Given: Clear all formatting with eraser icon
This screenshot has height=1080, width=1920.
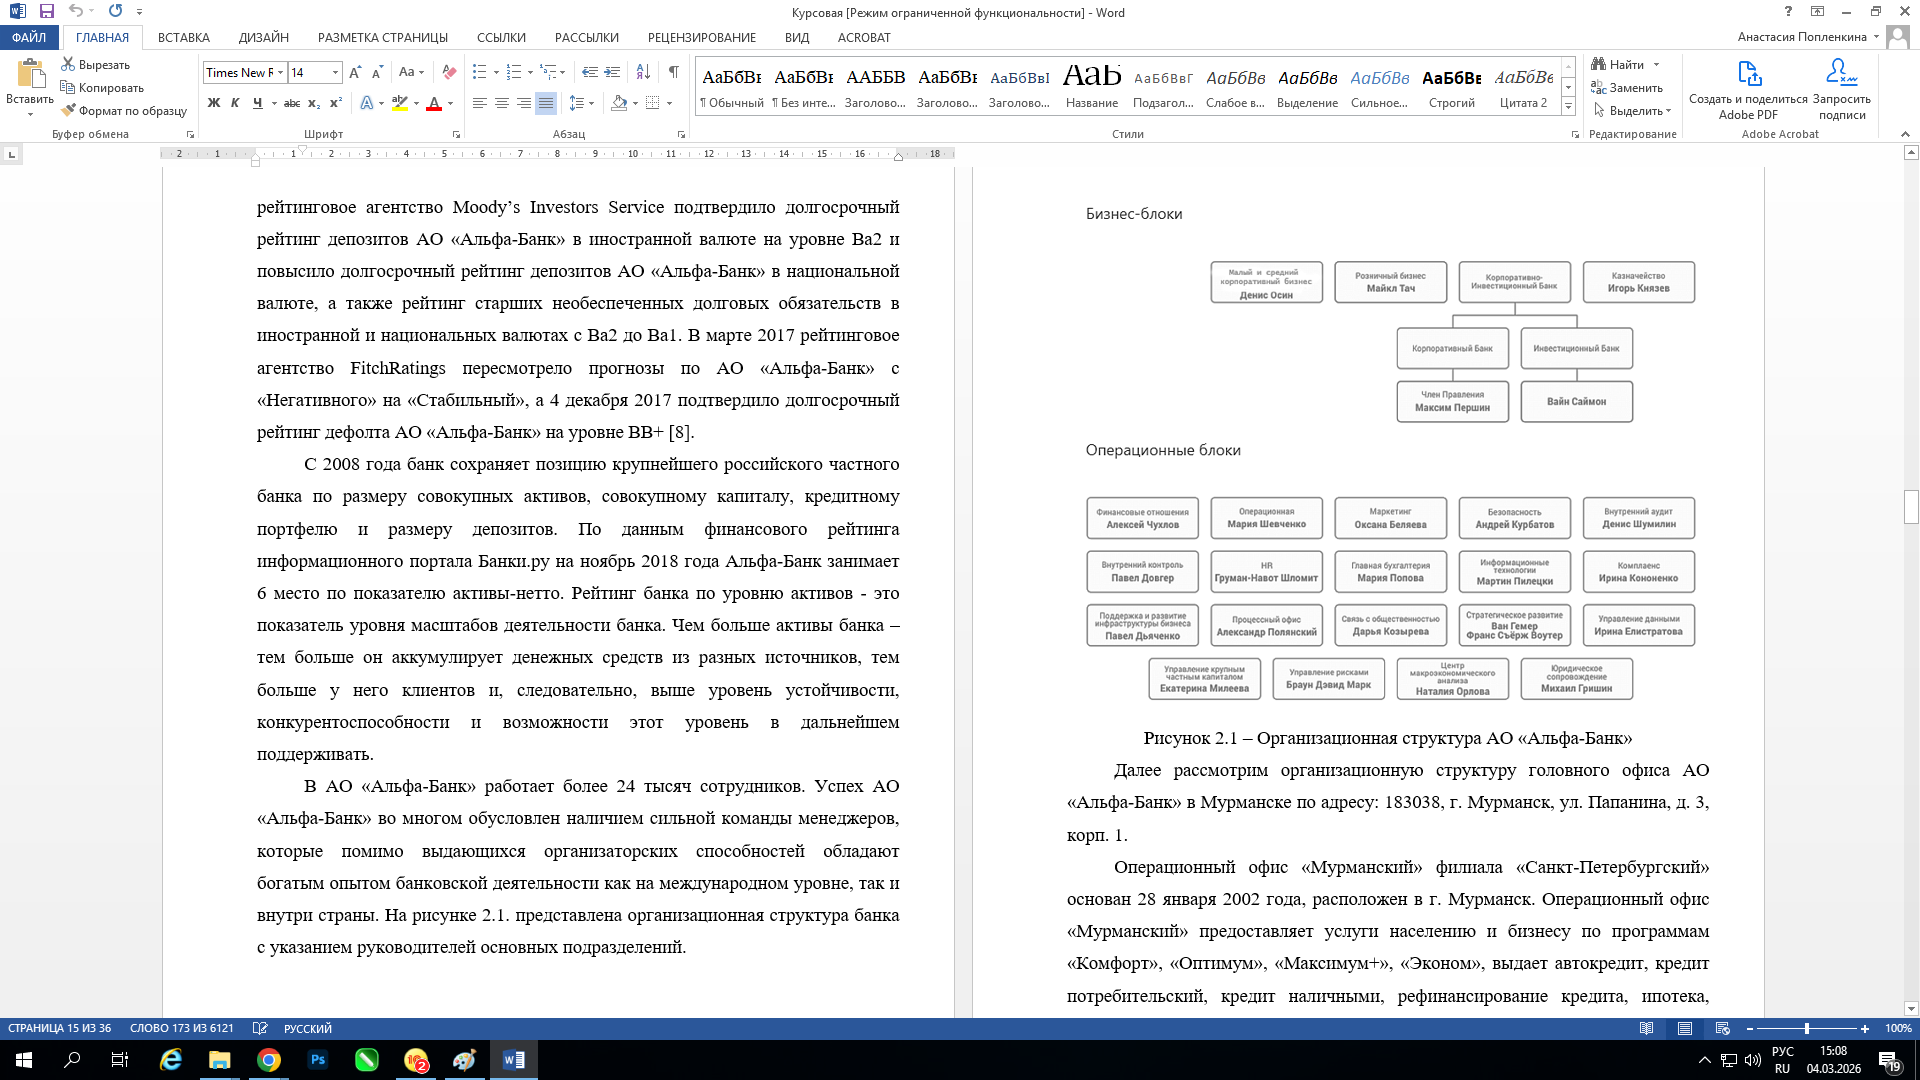Looking at the screenshot, I should click(x=449, y=72).
